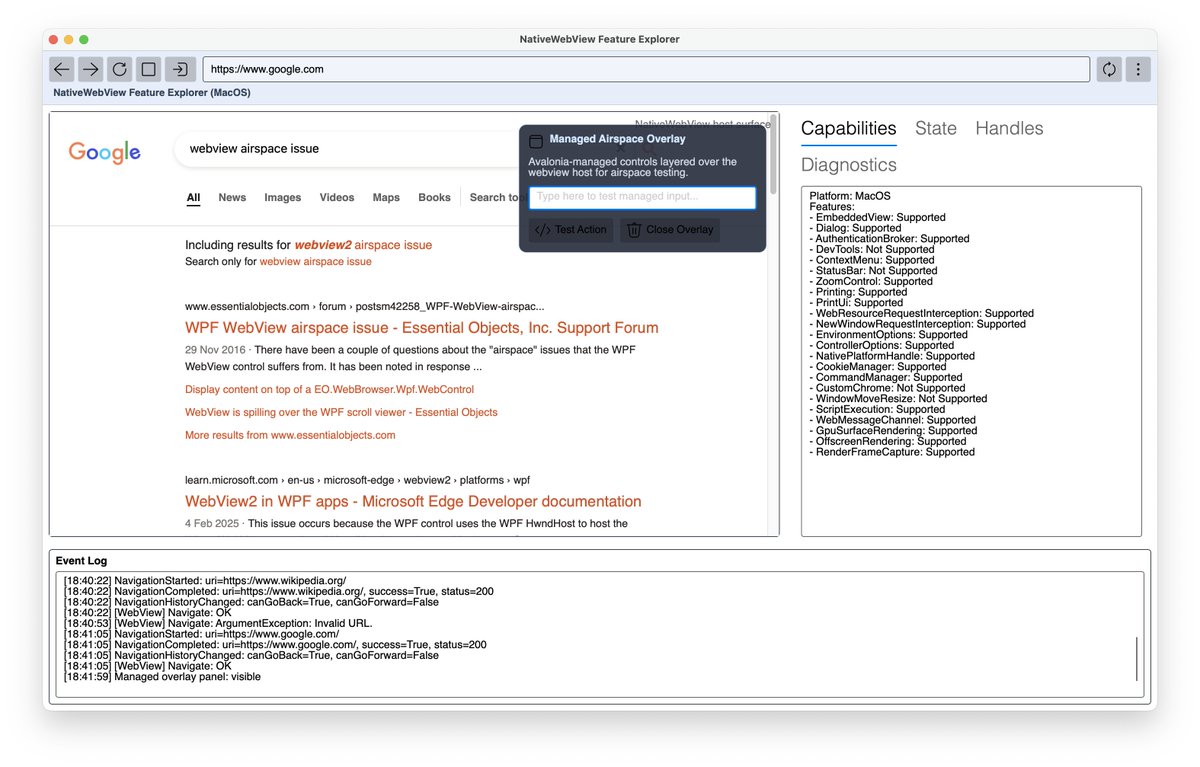Click the EmbeddedView: Supported entry
Screen dimensions: 1200x767
click(x=877, y=217)
